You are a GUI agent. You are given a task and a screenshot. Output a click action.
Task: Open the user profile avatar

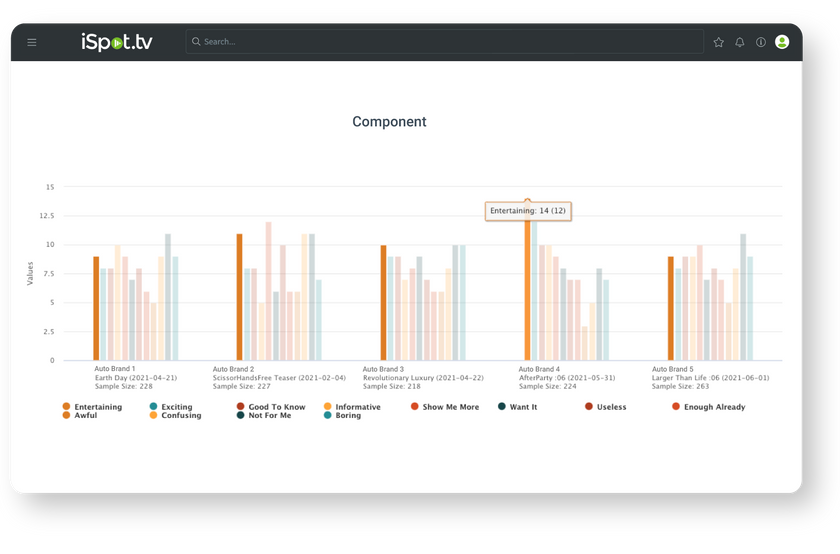click(782, 42)
